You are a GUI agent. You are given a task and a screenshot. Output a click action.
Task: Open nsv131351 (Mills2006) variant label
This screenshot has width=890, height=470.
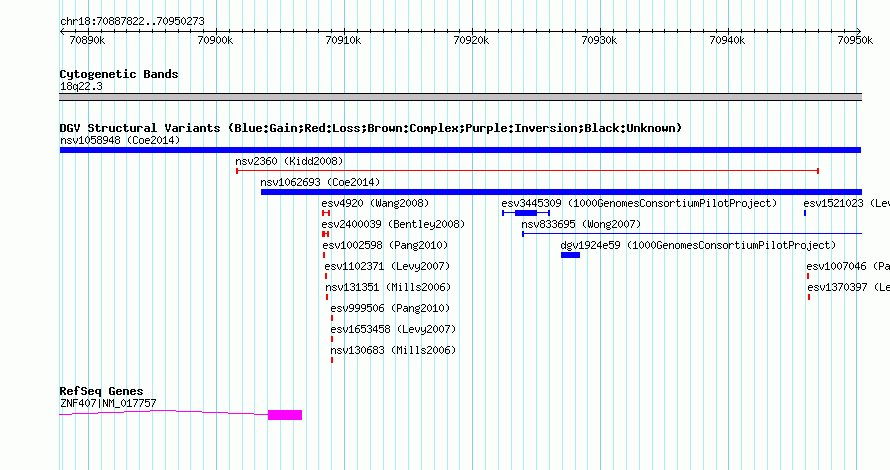click(388, 287)
